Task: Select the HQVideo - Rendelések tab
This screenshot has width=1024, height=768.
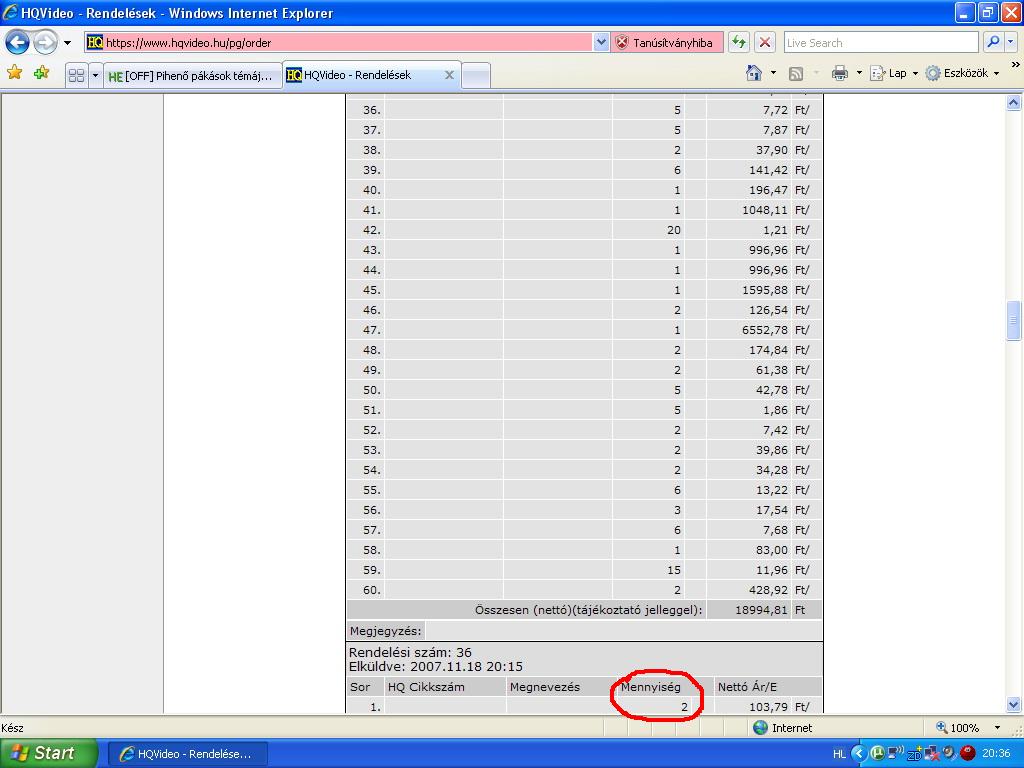Action: click(366, 75)
